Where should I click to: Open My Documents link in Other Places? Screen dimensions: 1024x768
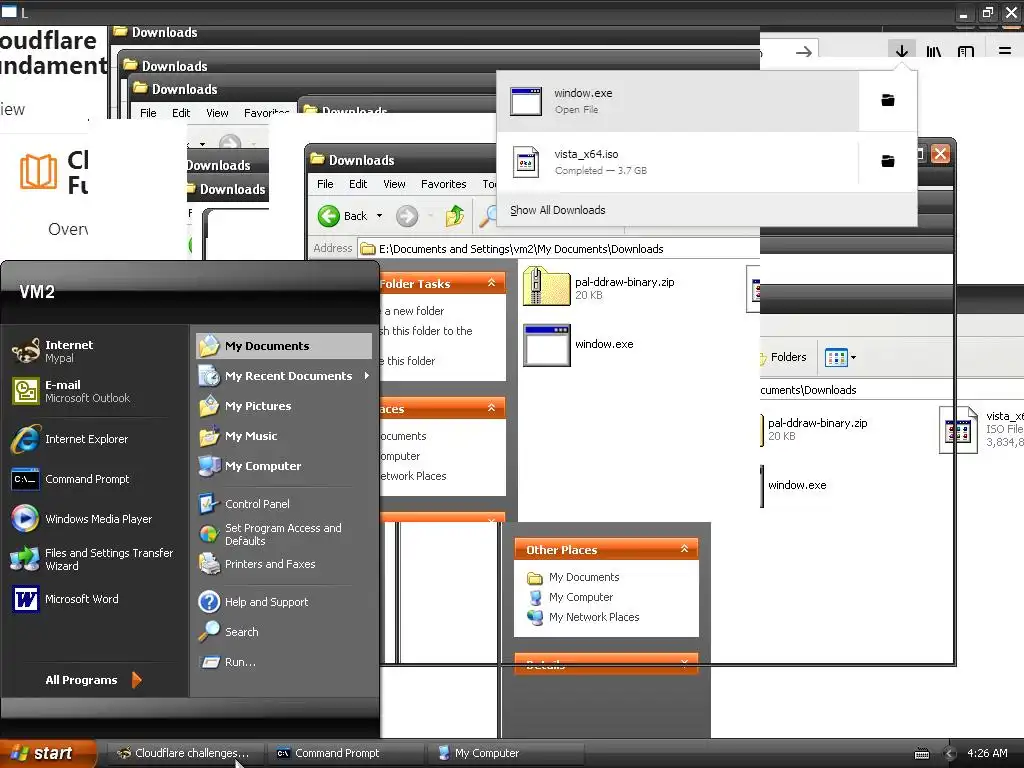pyautogui.click(x=584, y=577)
